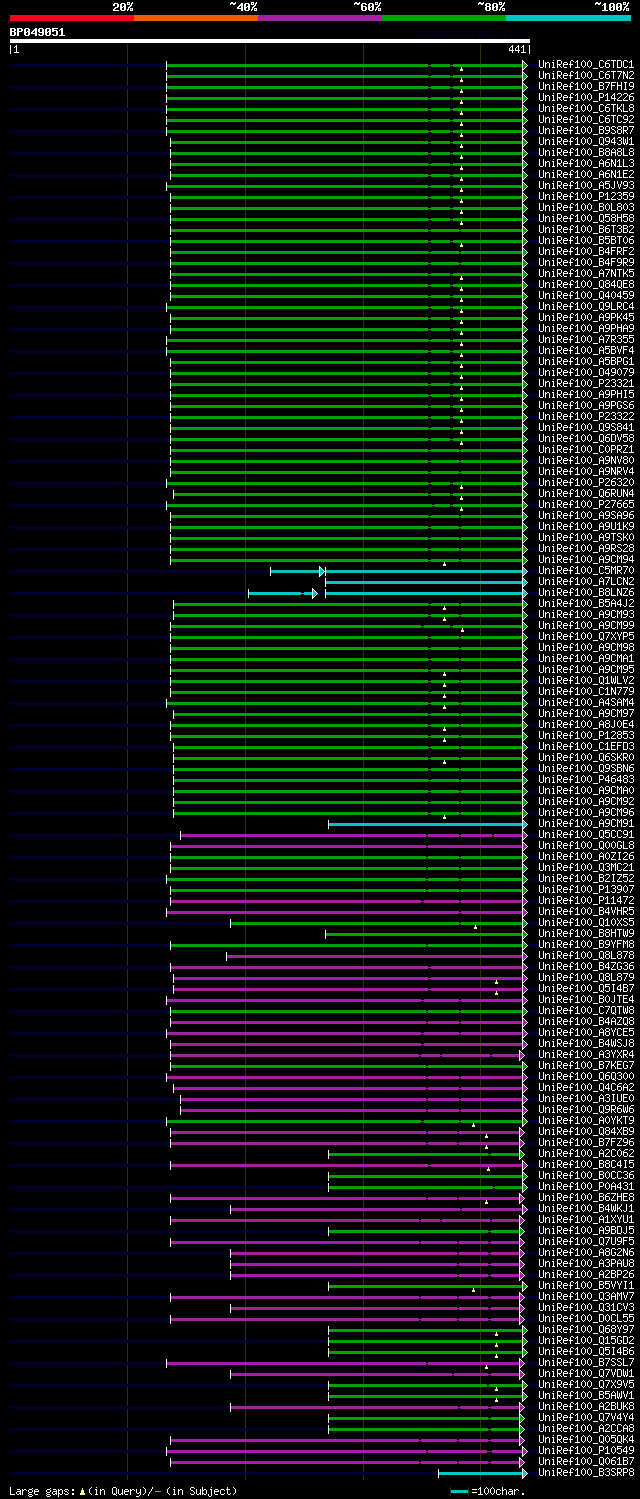The height and width of the screenshot is (1499, 640).
Task: Select the label UniRef100_Q9S841
Action: [x=586, y=428]
